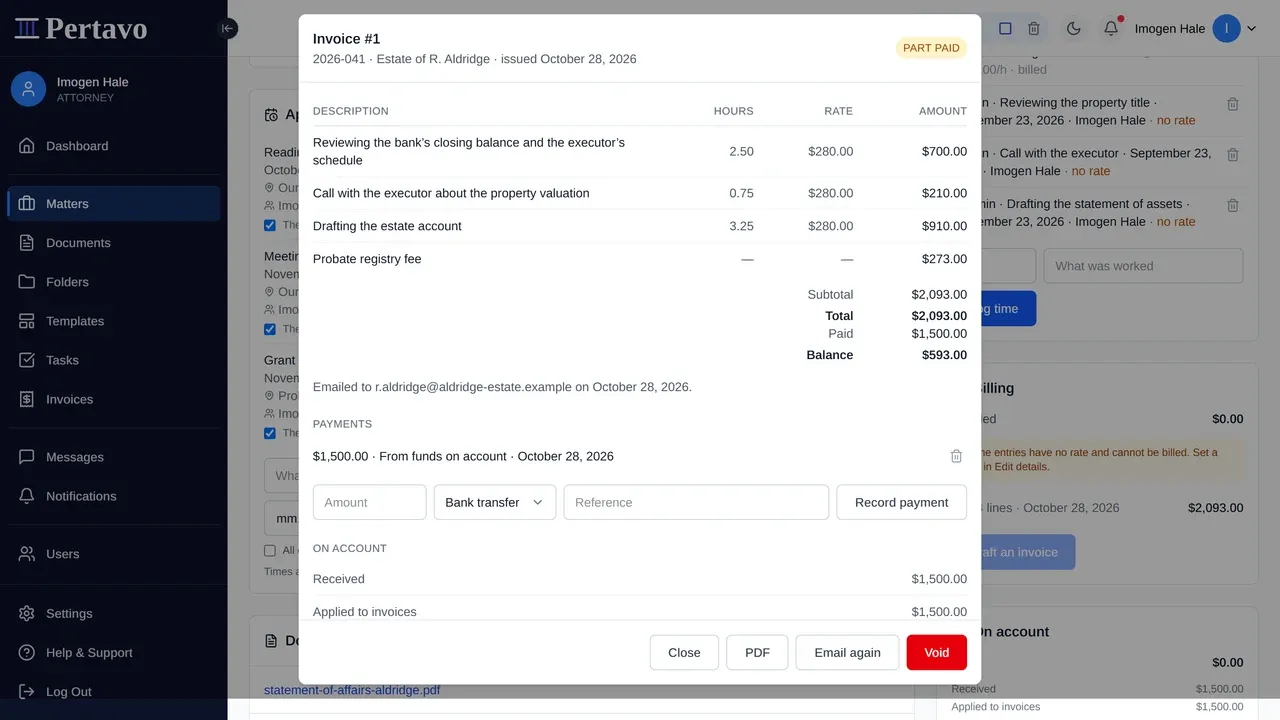
Task: Click the trash icon in the top bar
Action: click(x=1034, y=29)
